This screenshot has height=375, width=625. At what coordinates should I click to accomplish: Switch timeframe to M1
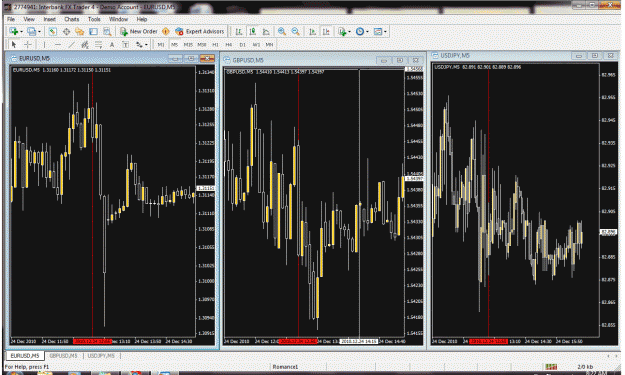pos(161,45)
